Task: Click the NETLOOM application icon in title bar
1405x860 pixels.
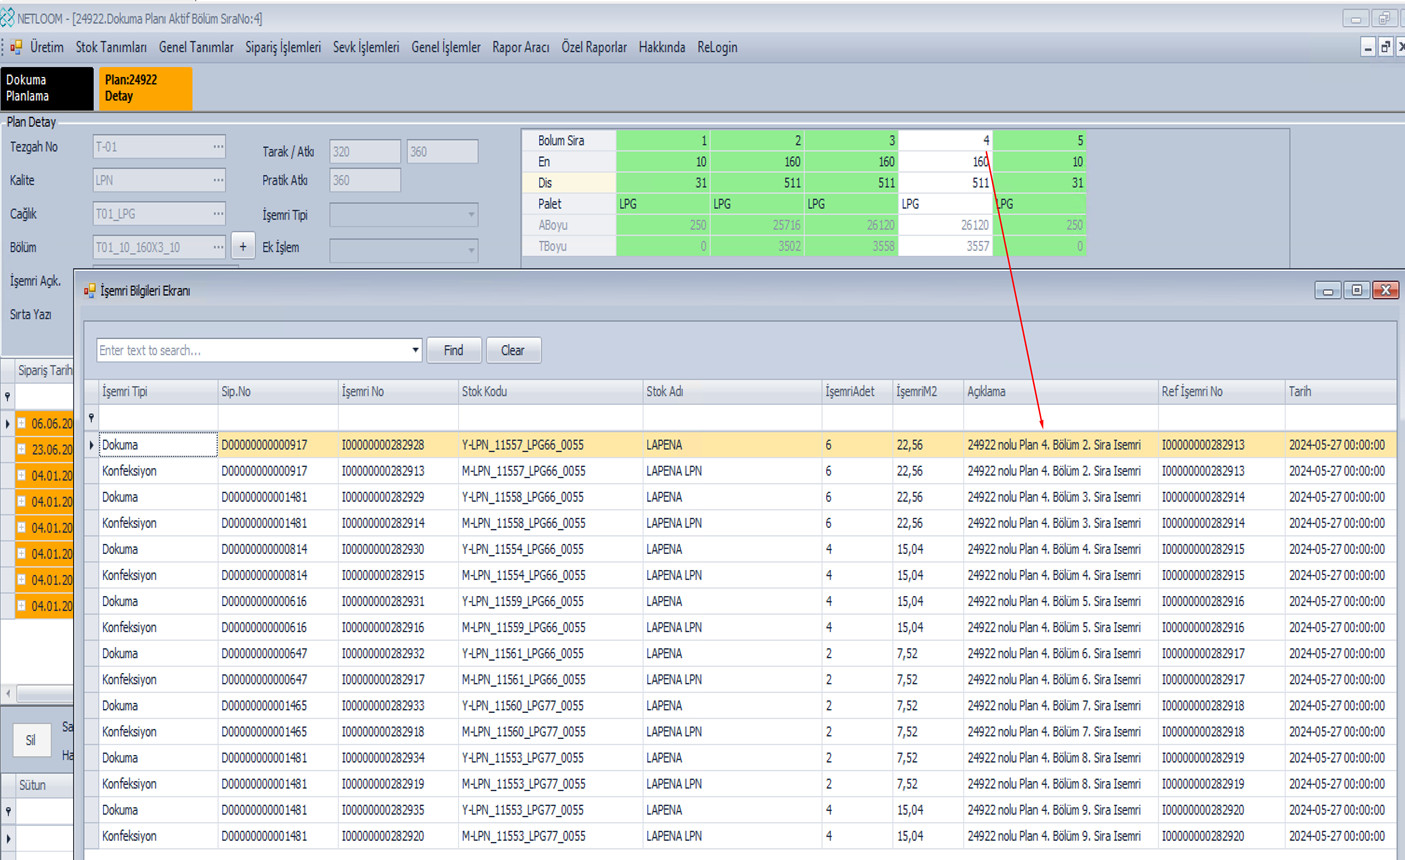Action: click(8, 18)
